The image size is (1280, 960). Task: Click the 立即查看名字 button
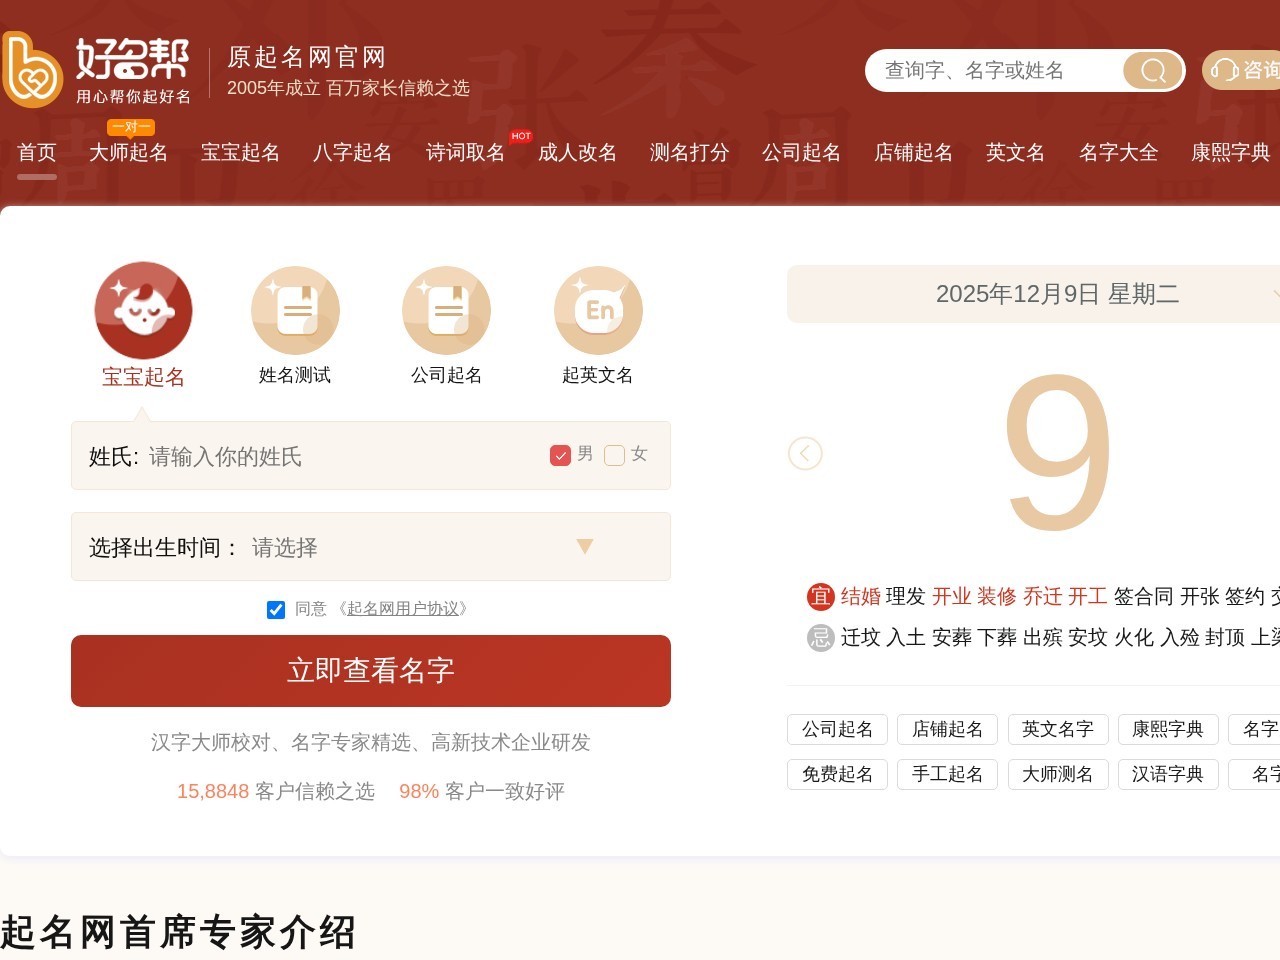coord(371,671)
